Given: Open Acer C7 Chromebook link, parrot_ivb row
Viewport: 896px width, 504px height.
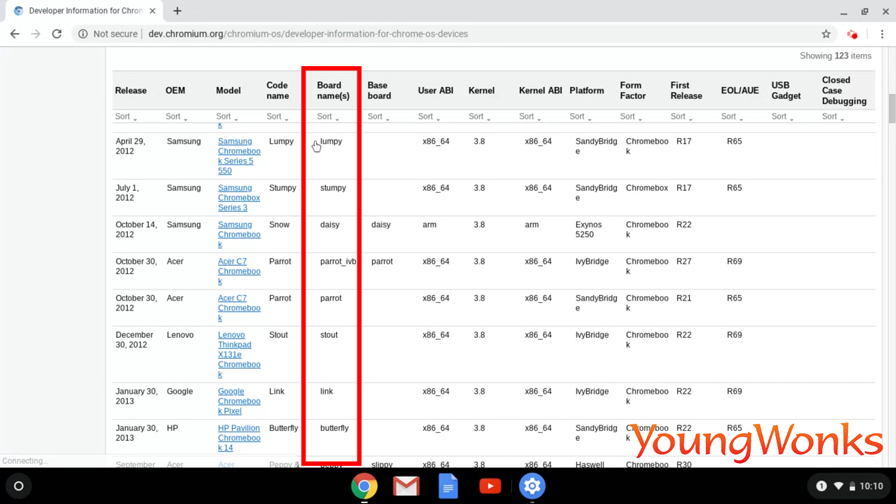Looking at the screenshot, I should (x=239, y=271).
